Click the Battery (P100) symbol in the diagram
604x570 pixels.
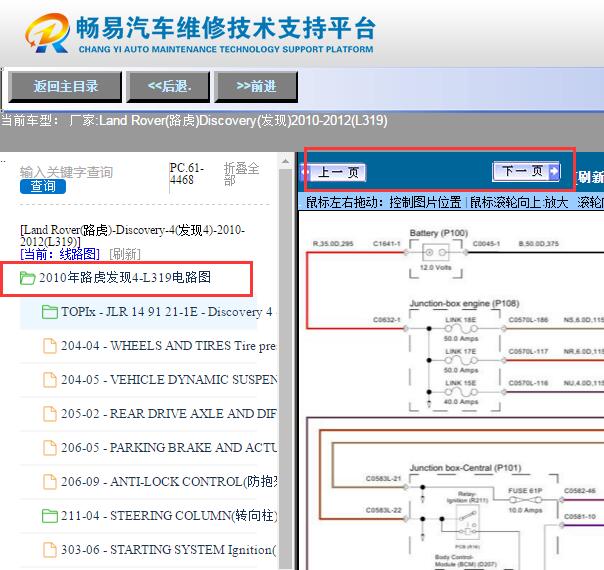436,253
